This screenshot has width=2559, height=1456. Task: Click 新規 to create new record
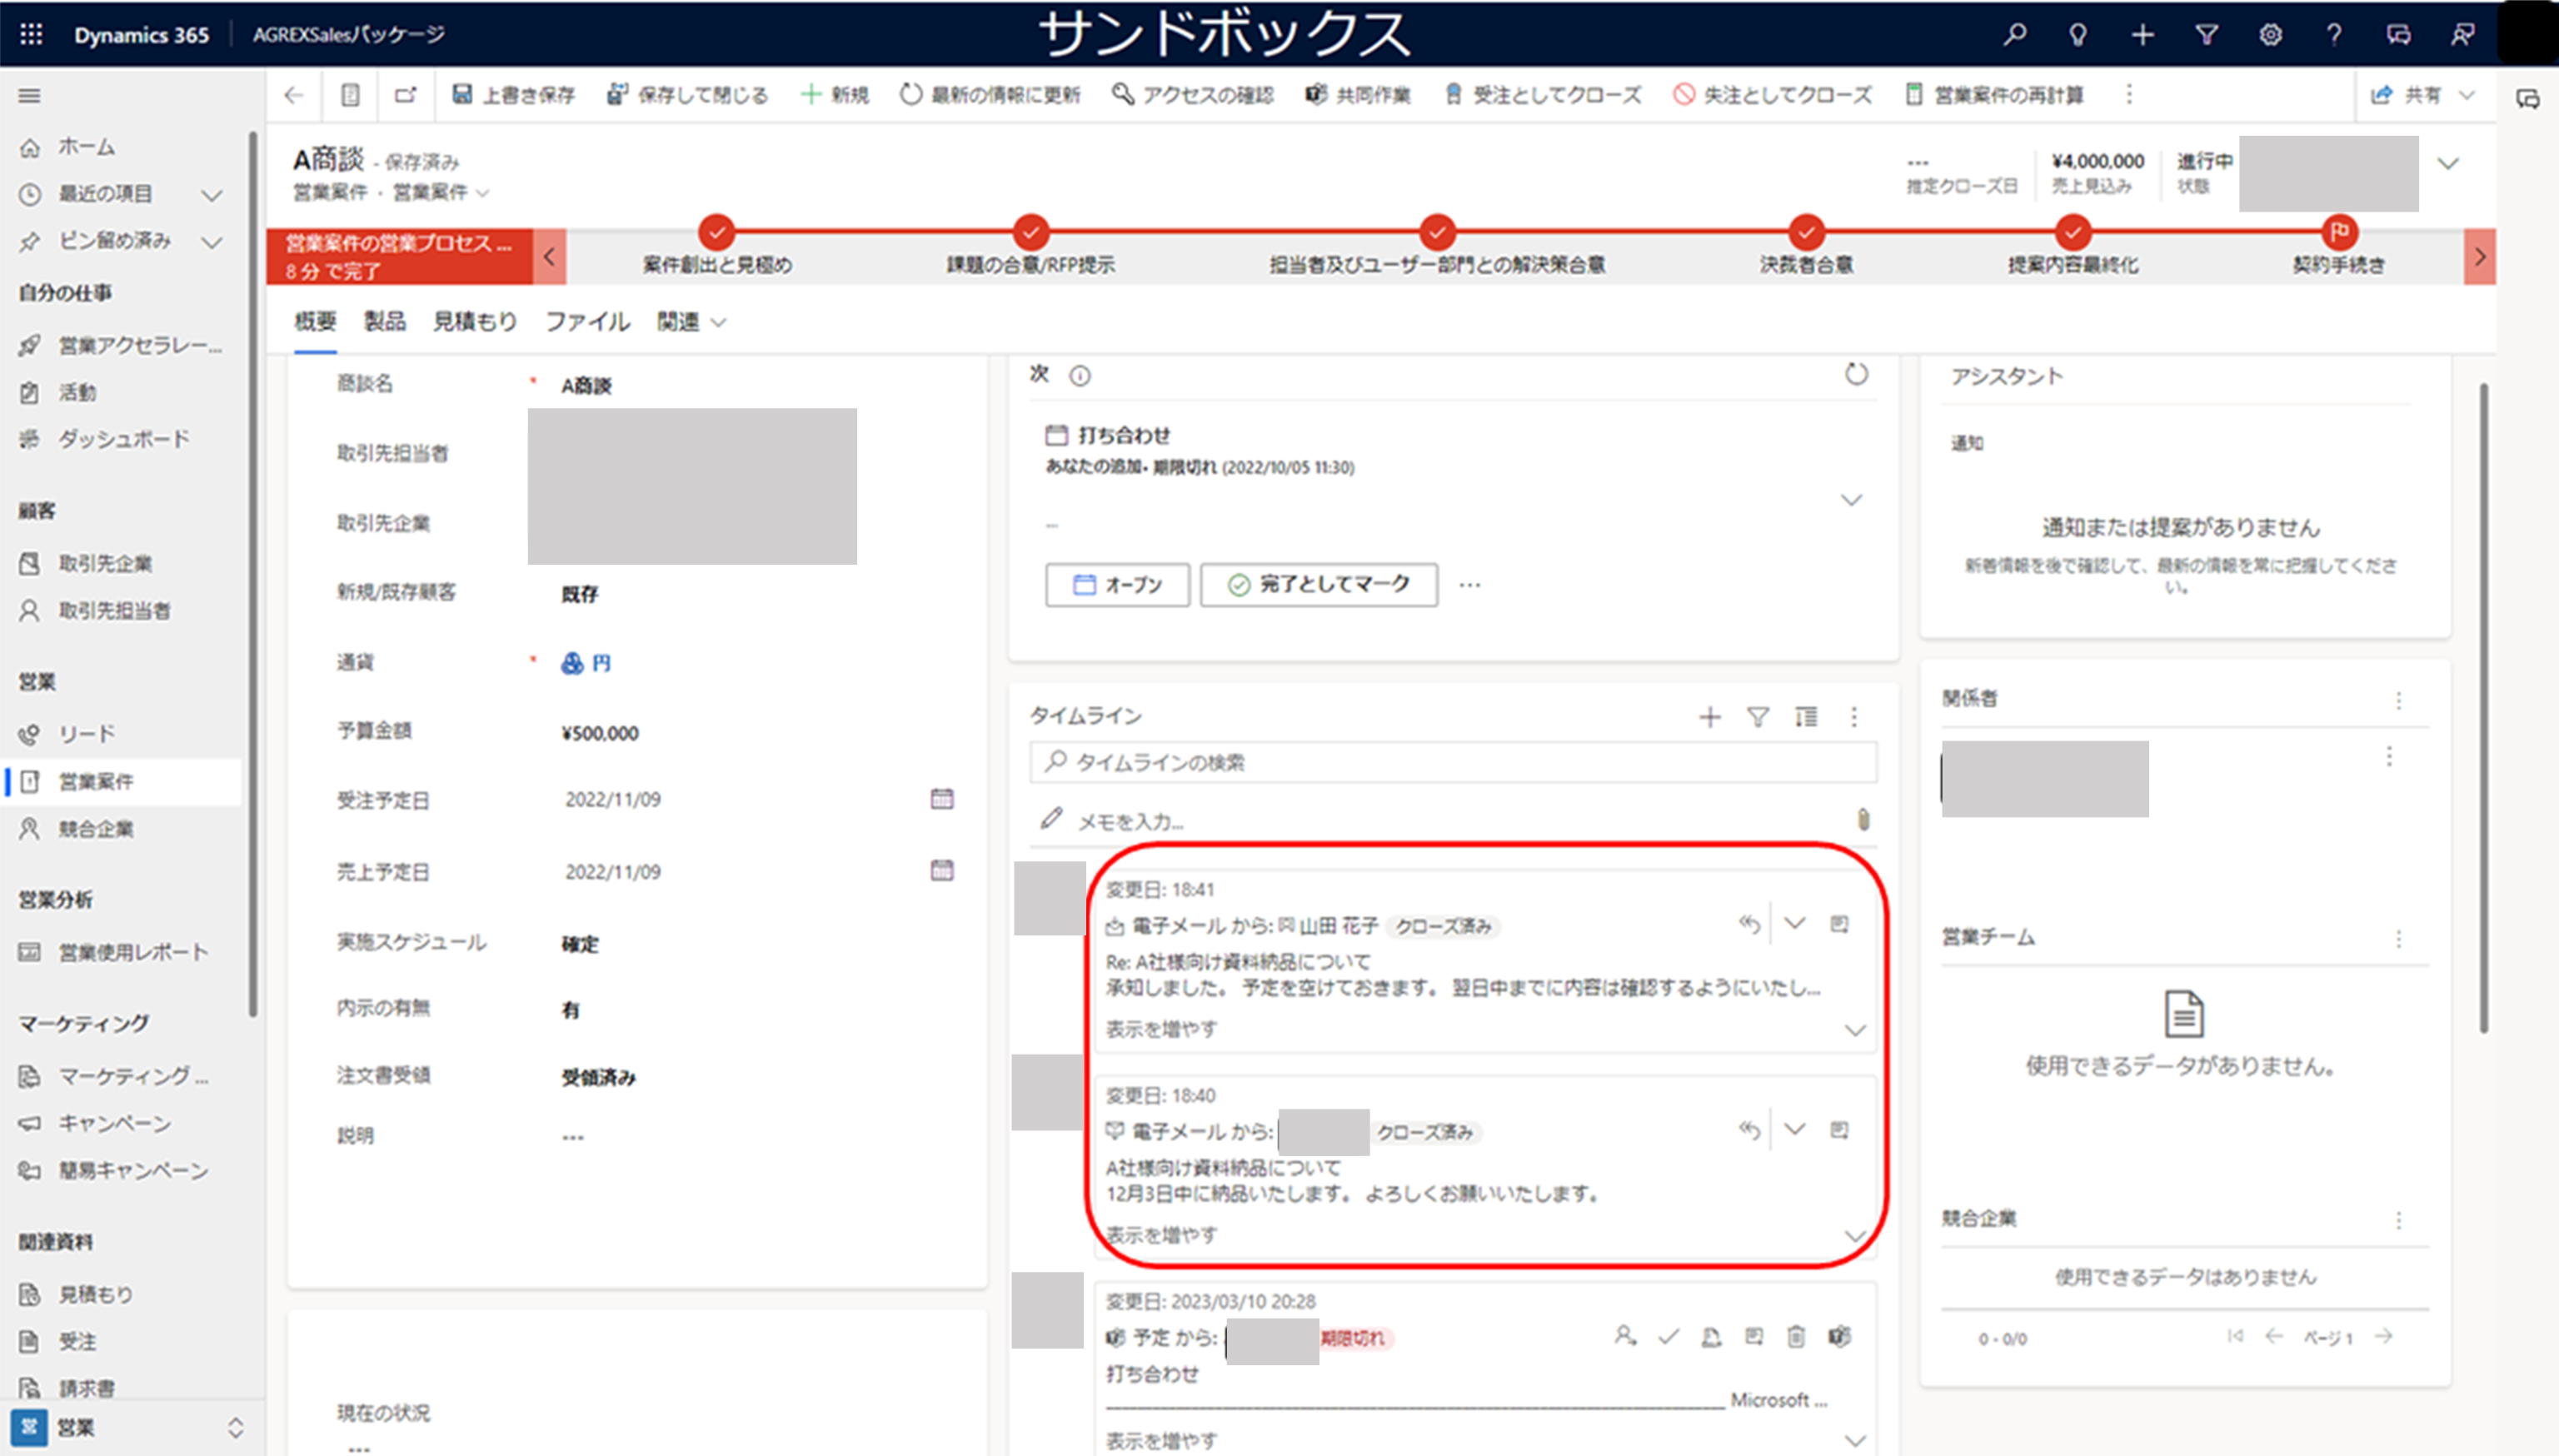pyautogui.click(x=835, y=95)
